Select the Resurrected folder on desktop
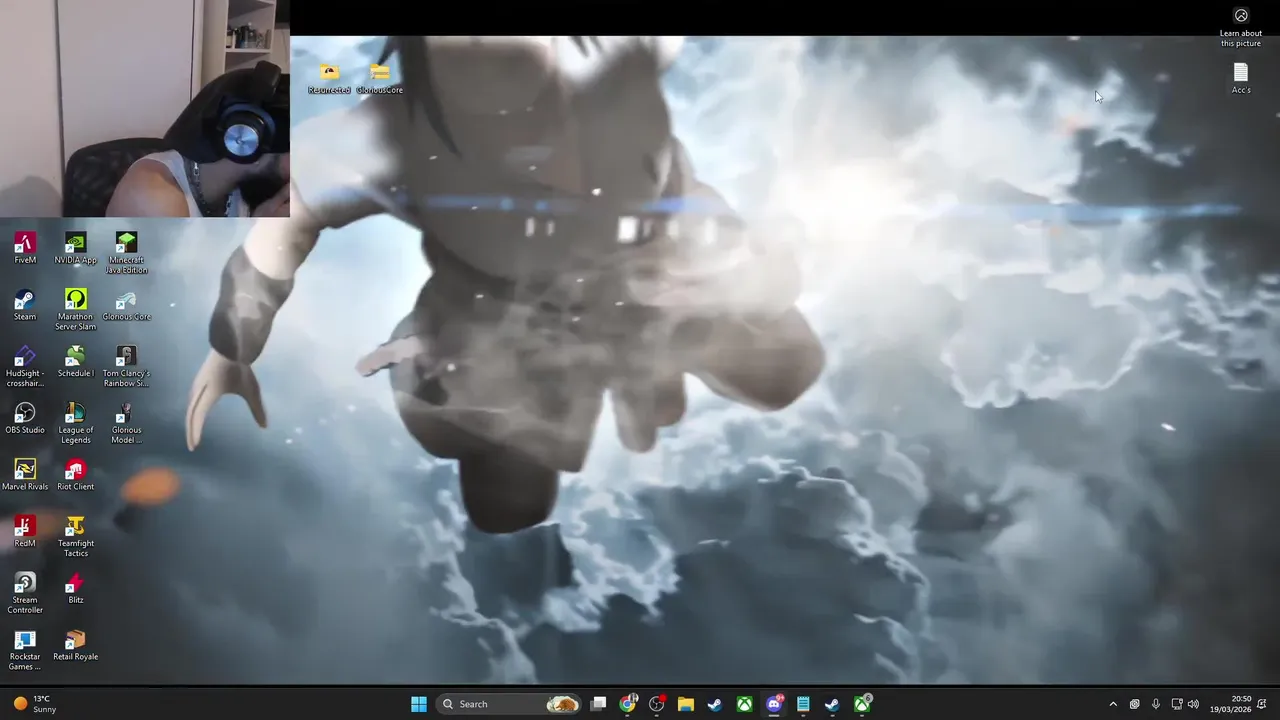 329,78
